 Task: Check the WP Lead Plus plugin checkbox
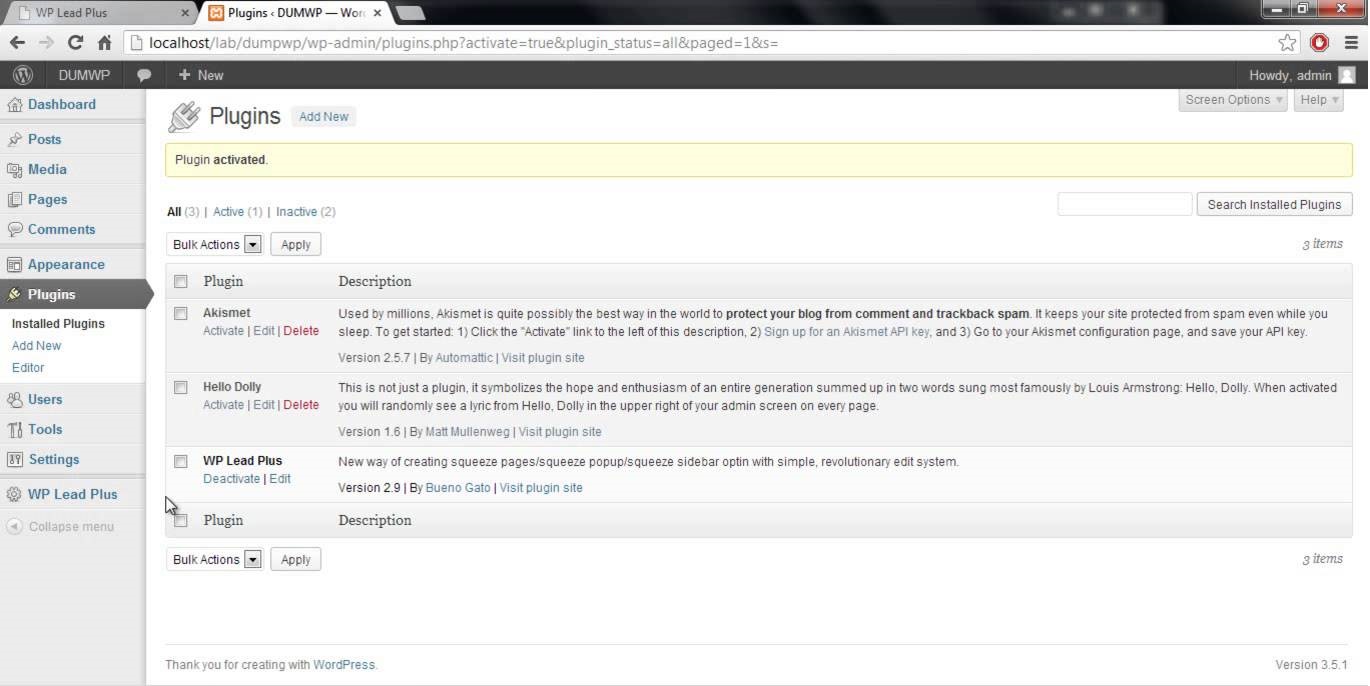181,461
